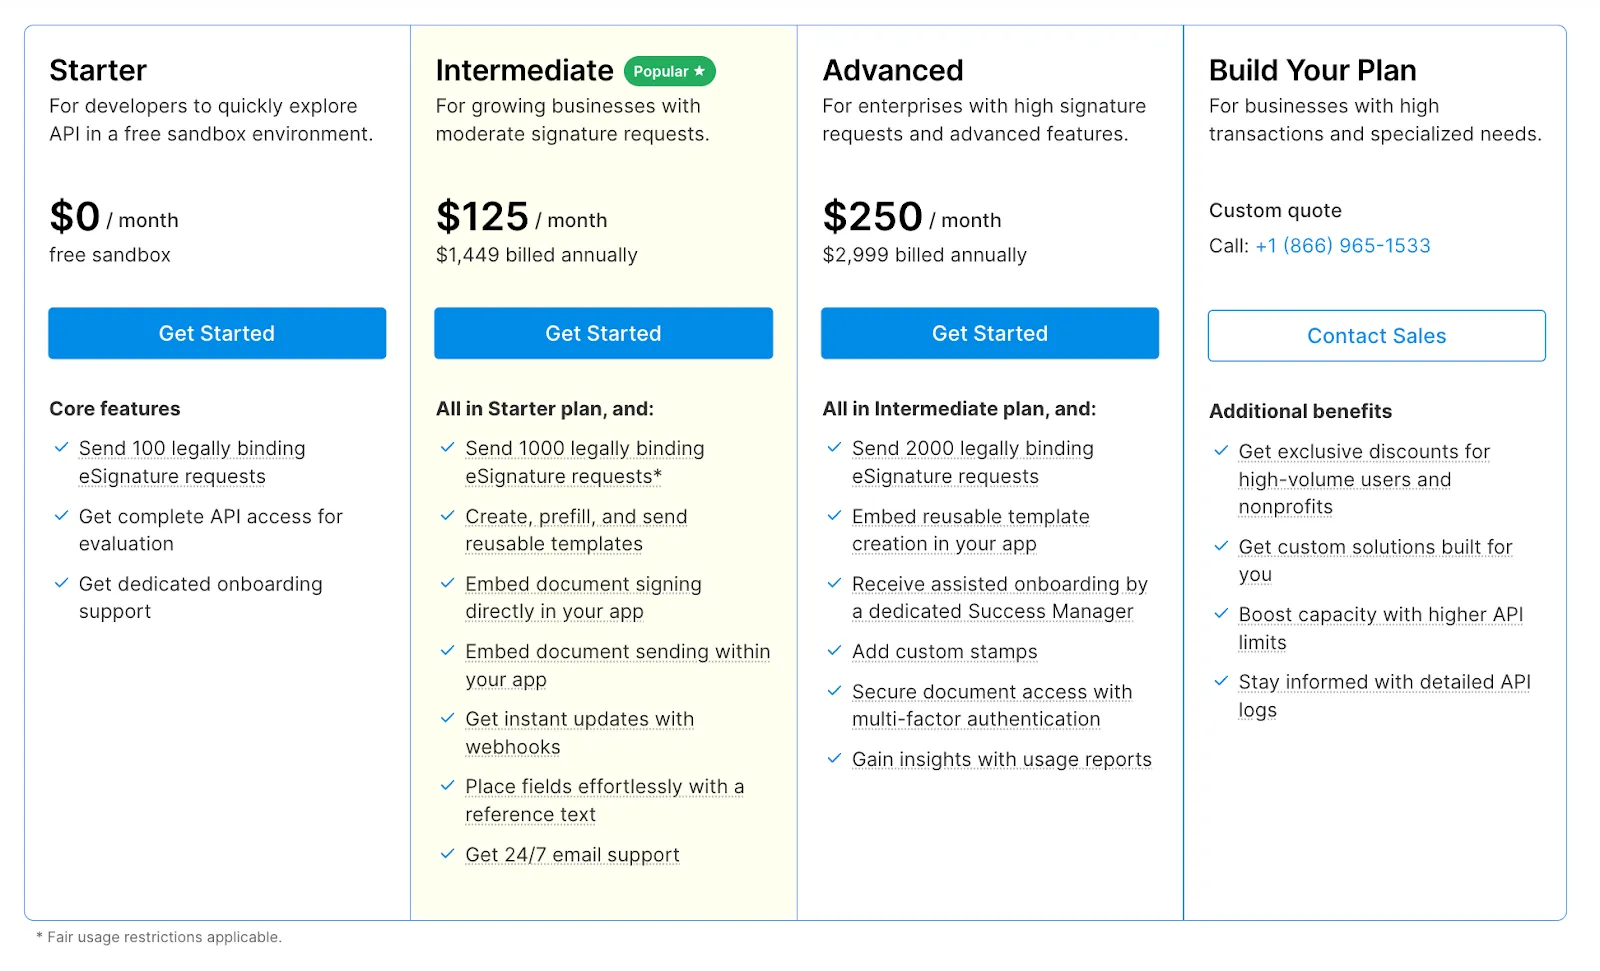The width and height of the screenshot is (1600, 971).
Task: Click checkmark next to Get 24/7 email support
Action: [x=448, y=854]
